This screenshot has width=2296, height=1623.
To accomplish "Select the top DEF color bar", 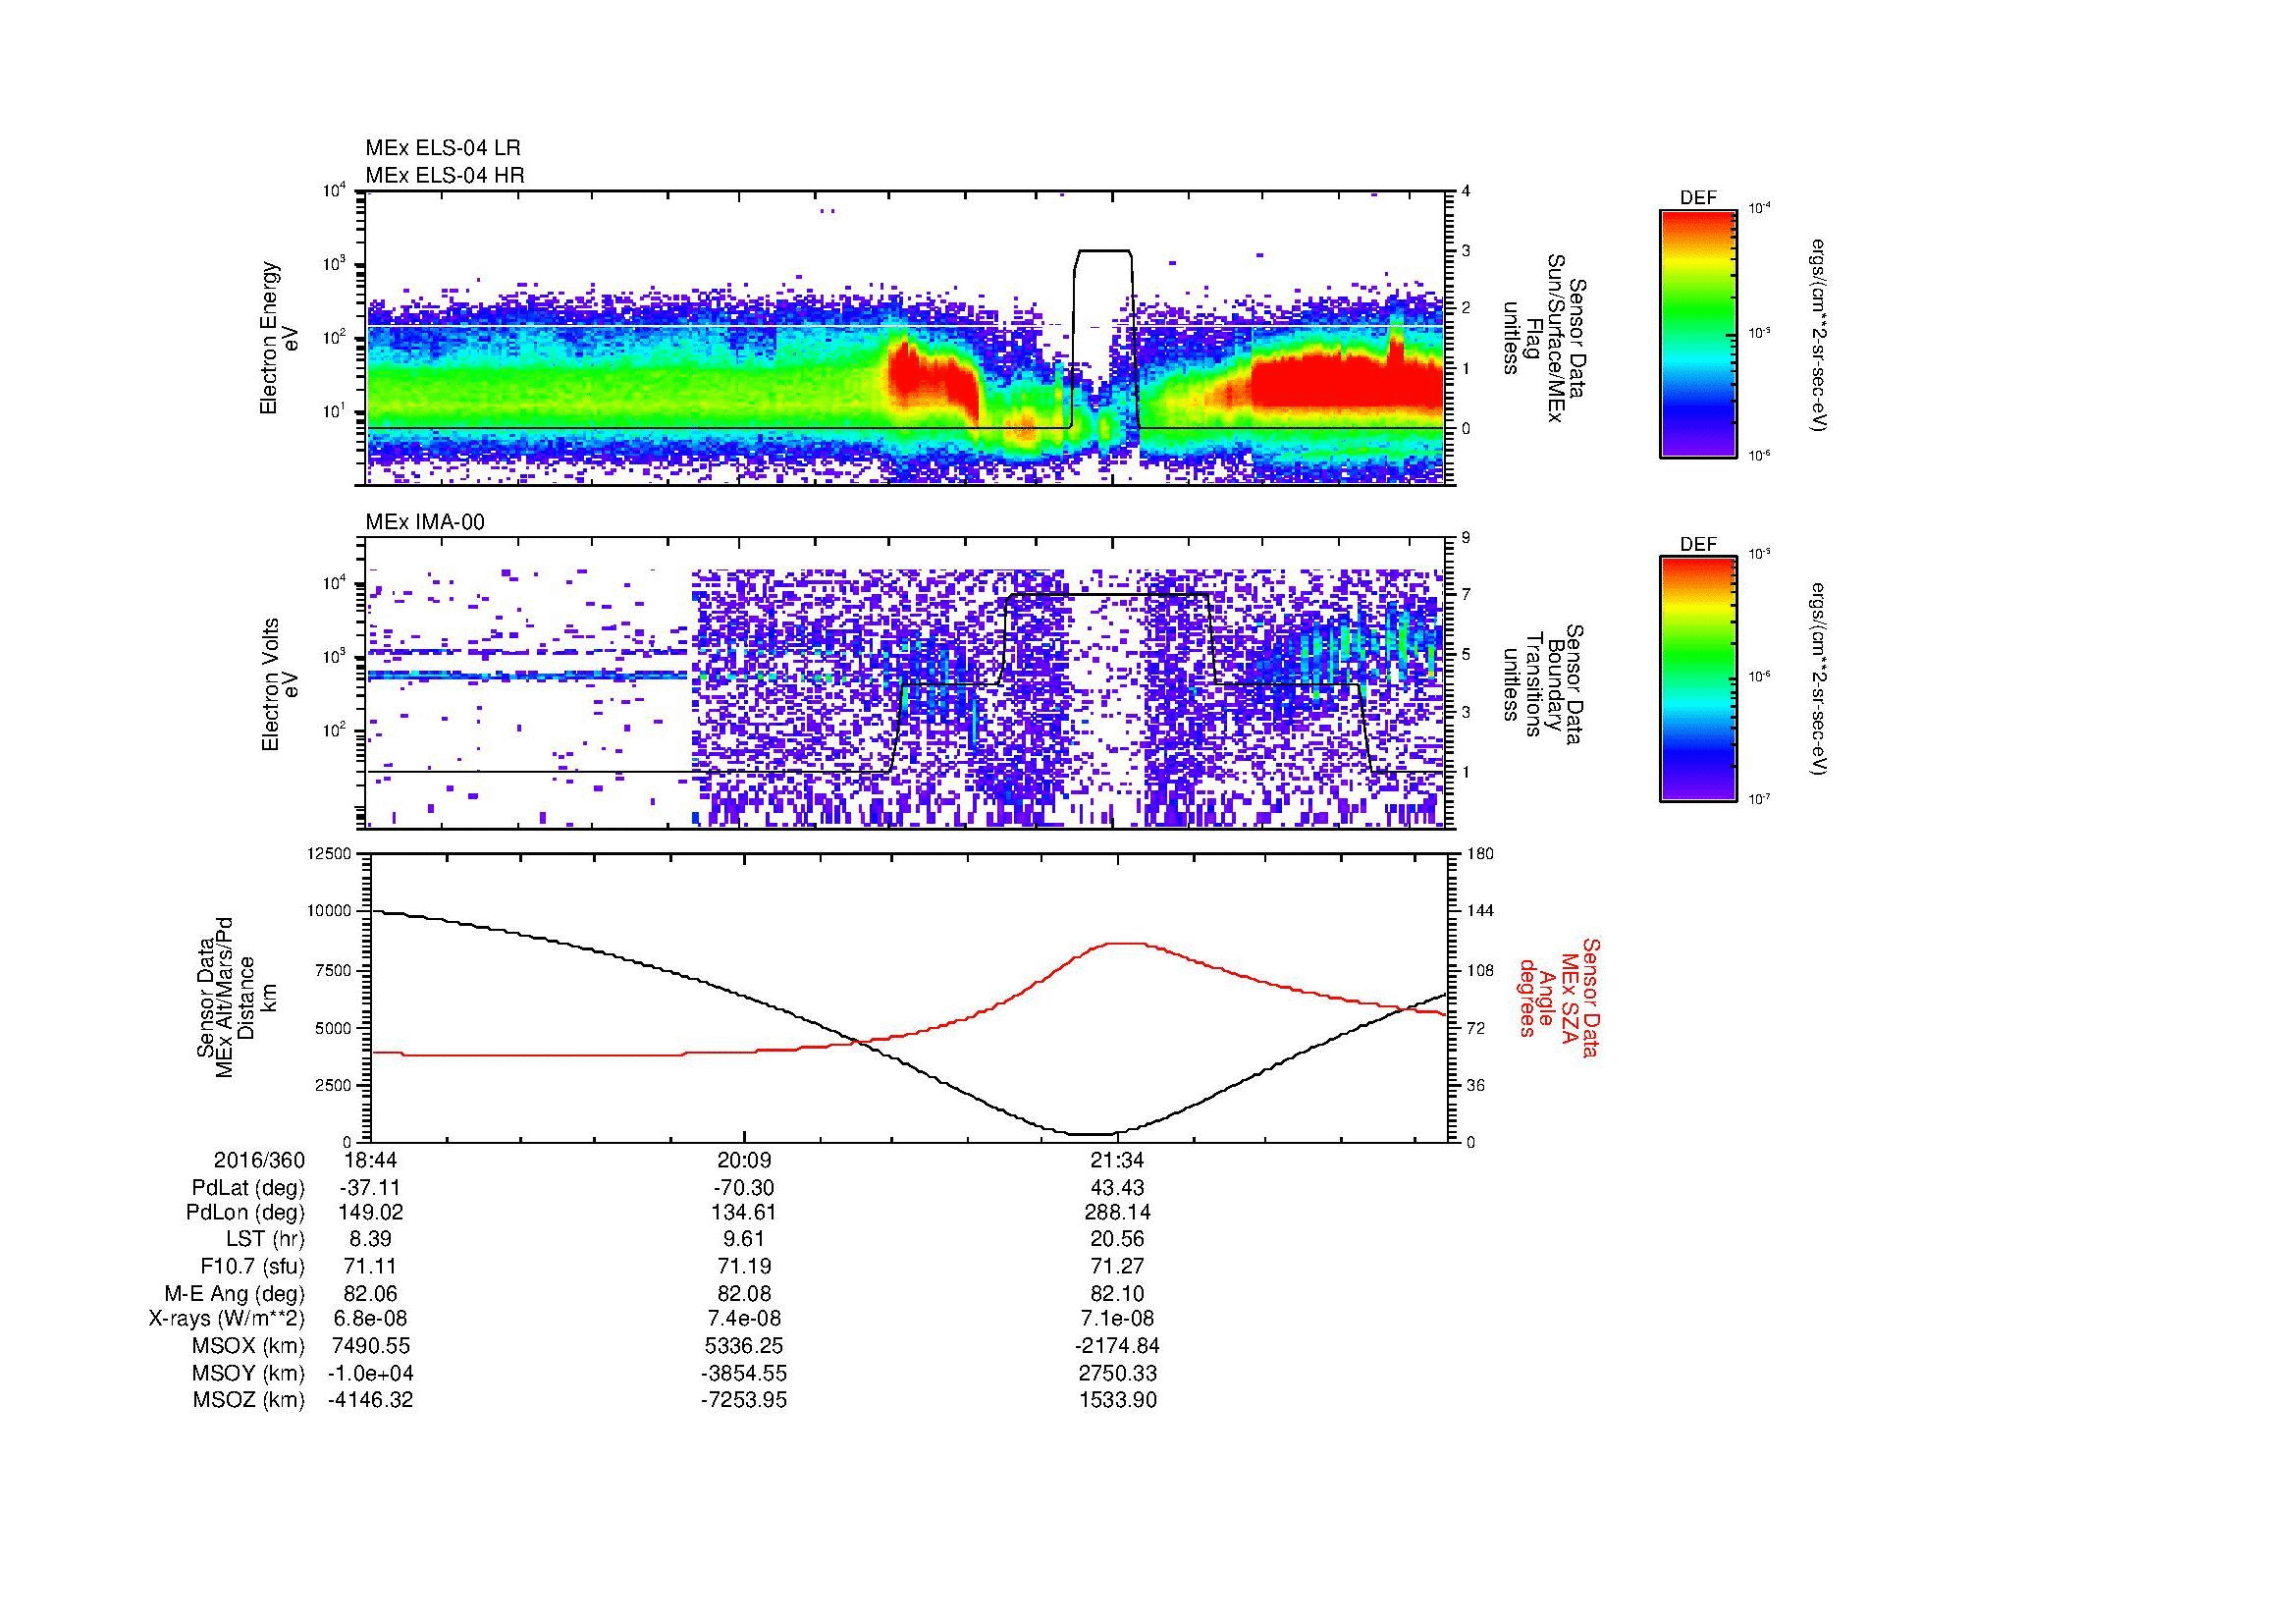I will [1698, 333].
